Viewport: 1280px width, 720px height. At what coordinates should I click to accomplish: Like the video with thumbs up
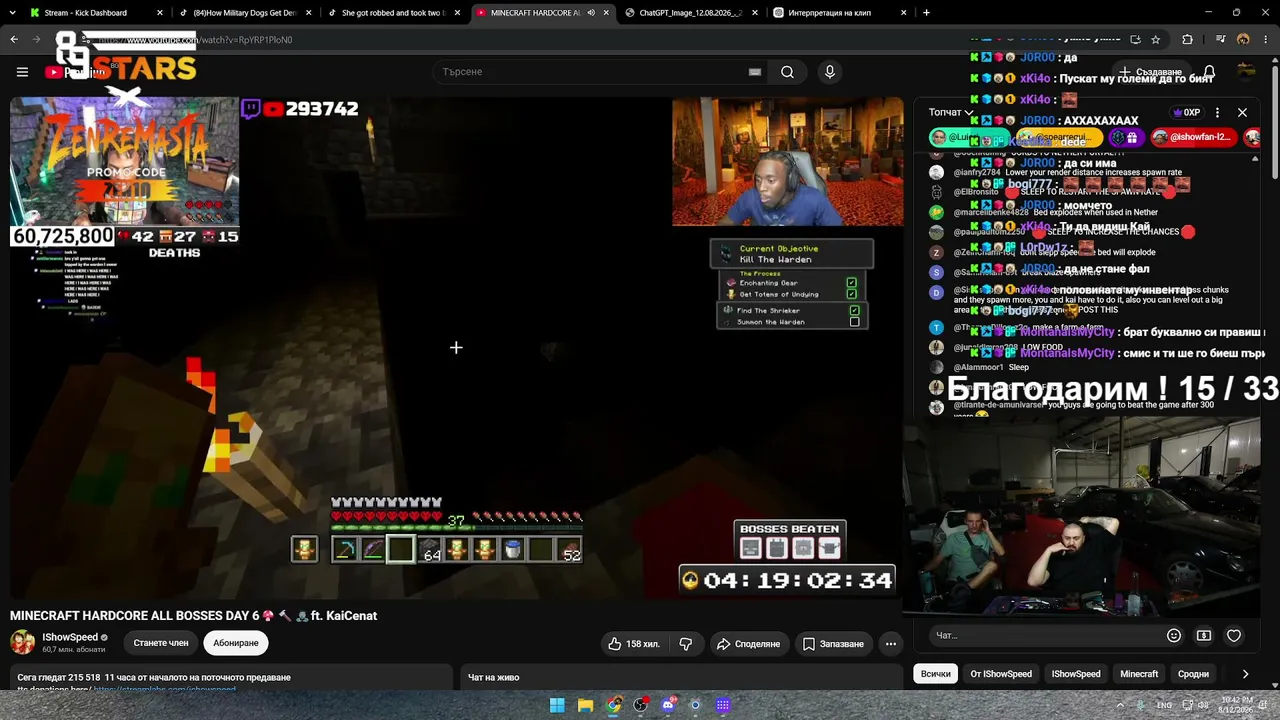pyautogui.click(x=633, y=644)
